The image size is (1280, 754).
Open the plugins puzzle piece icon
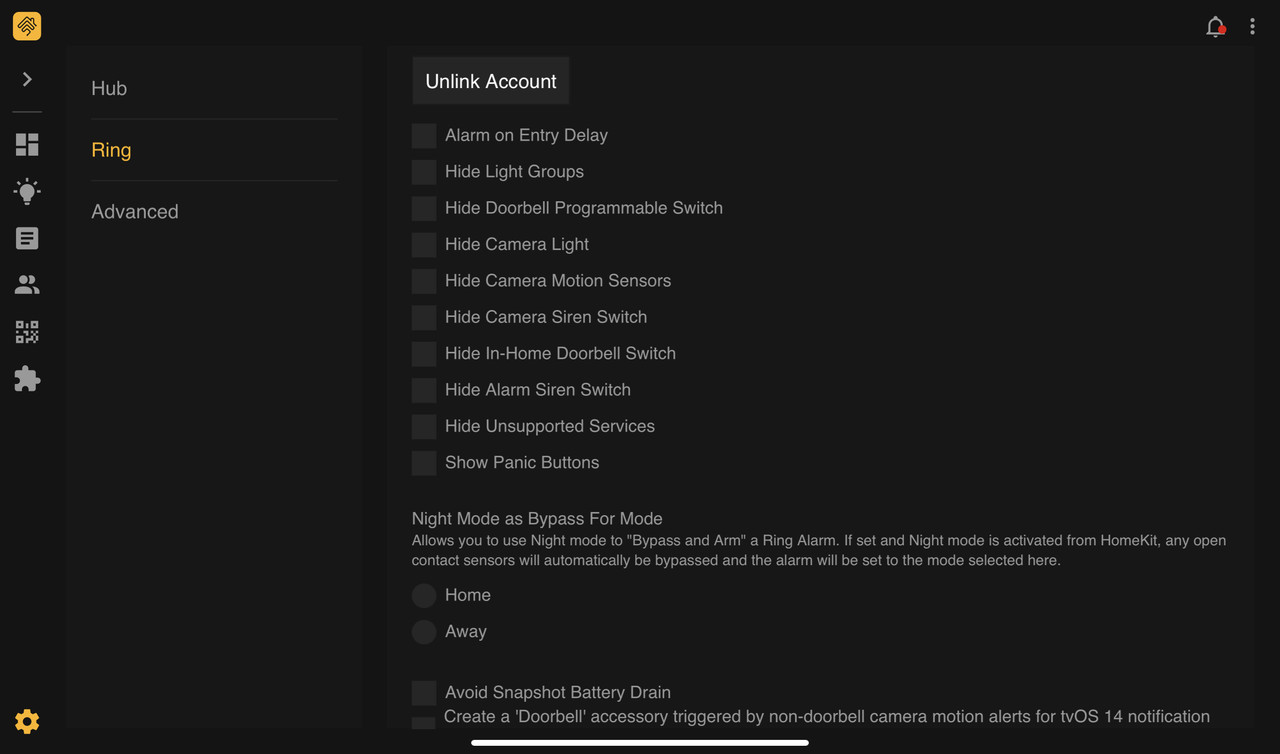point(27,379)
